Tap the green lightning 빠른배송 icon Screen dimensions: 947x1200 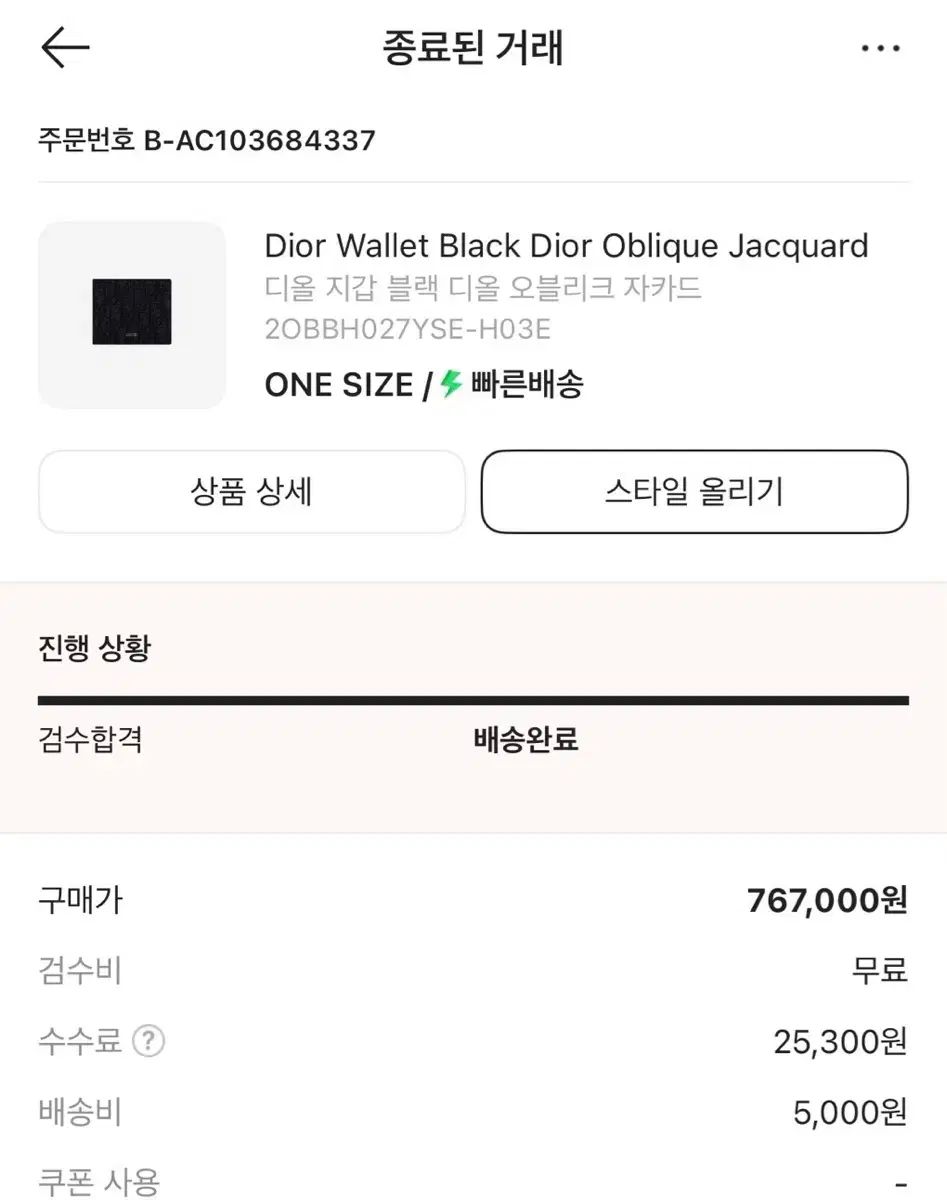pos(452,383)
